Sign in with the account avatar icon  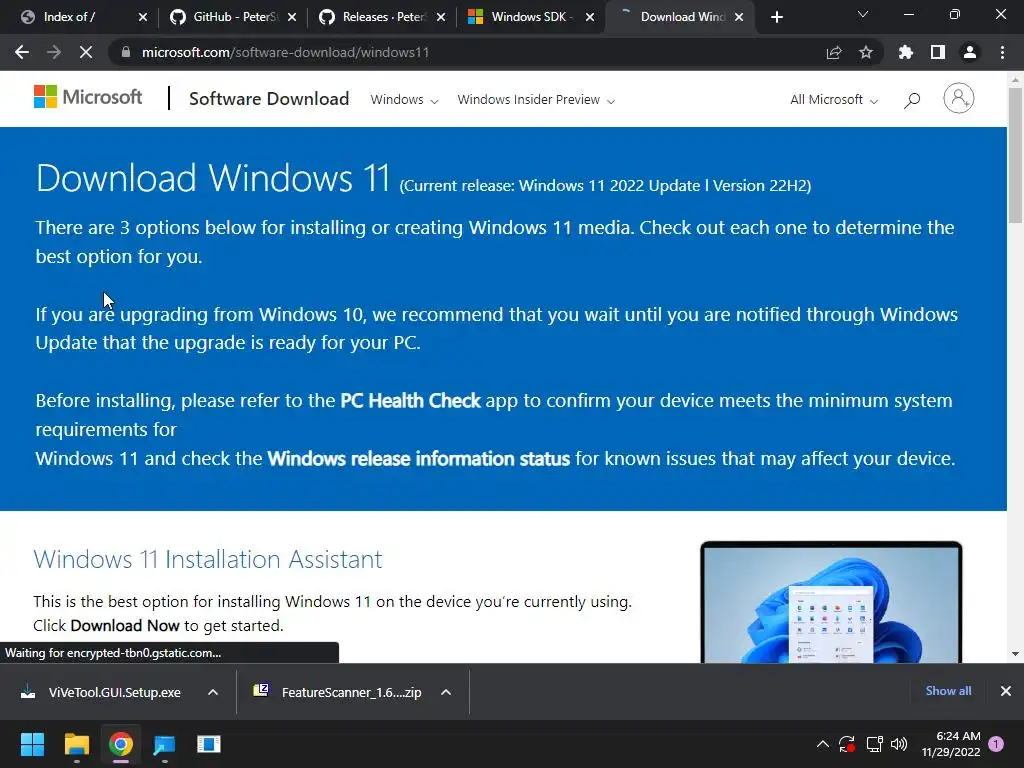[959, 99]
